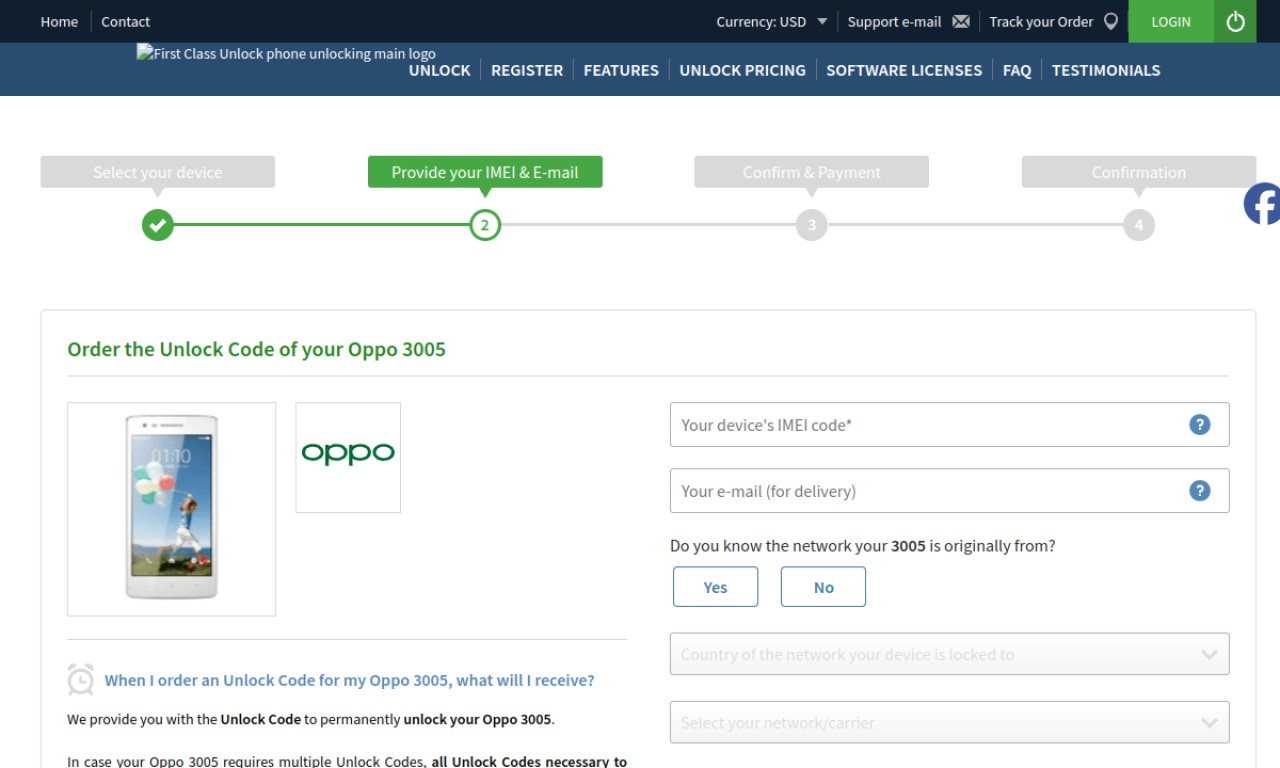The height and width of the screenshot is (768, 1280).
Task: Click the help icon in the e-mail field
Action: [x=1200, y=491]
